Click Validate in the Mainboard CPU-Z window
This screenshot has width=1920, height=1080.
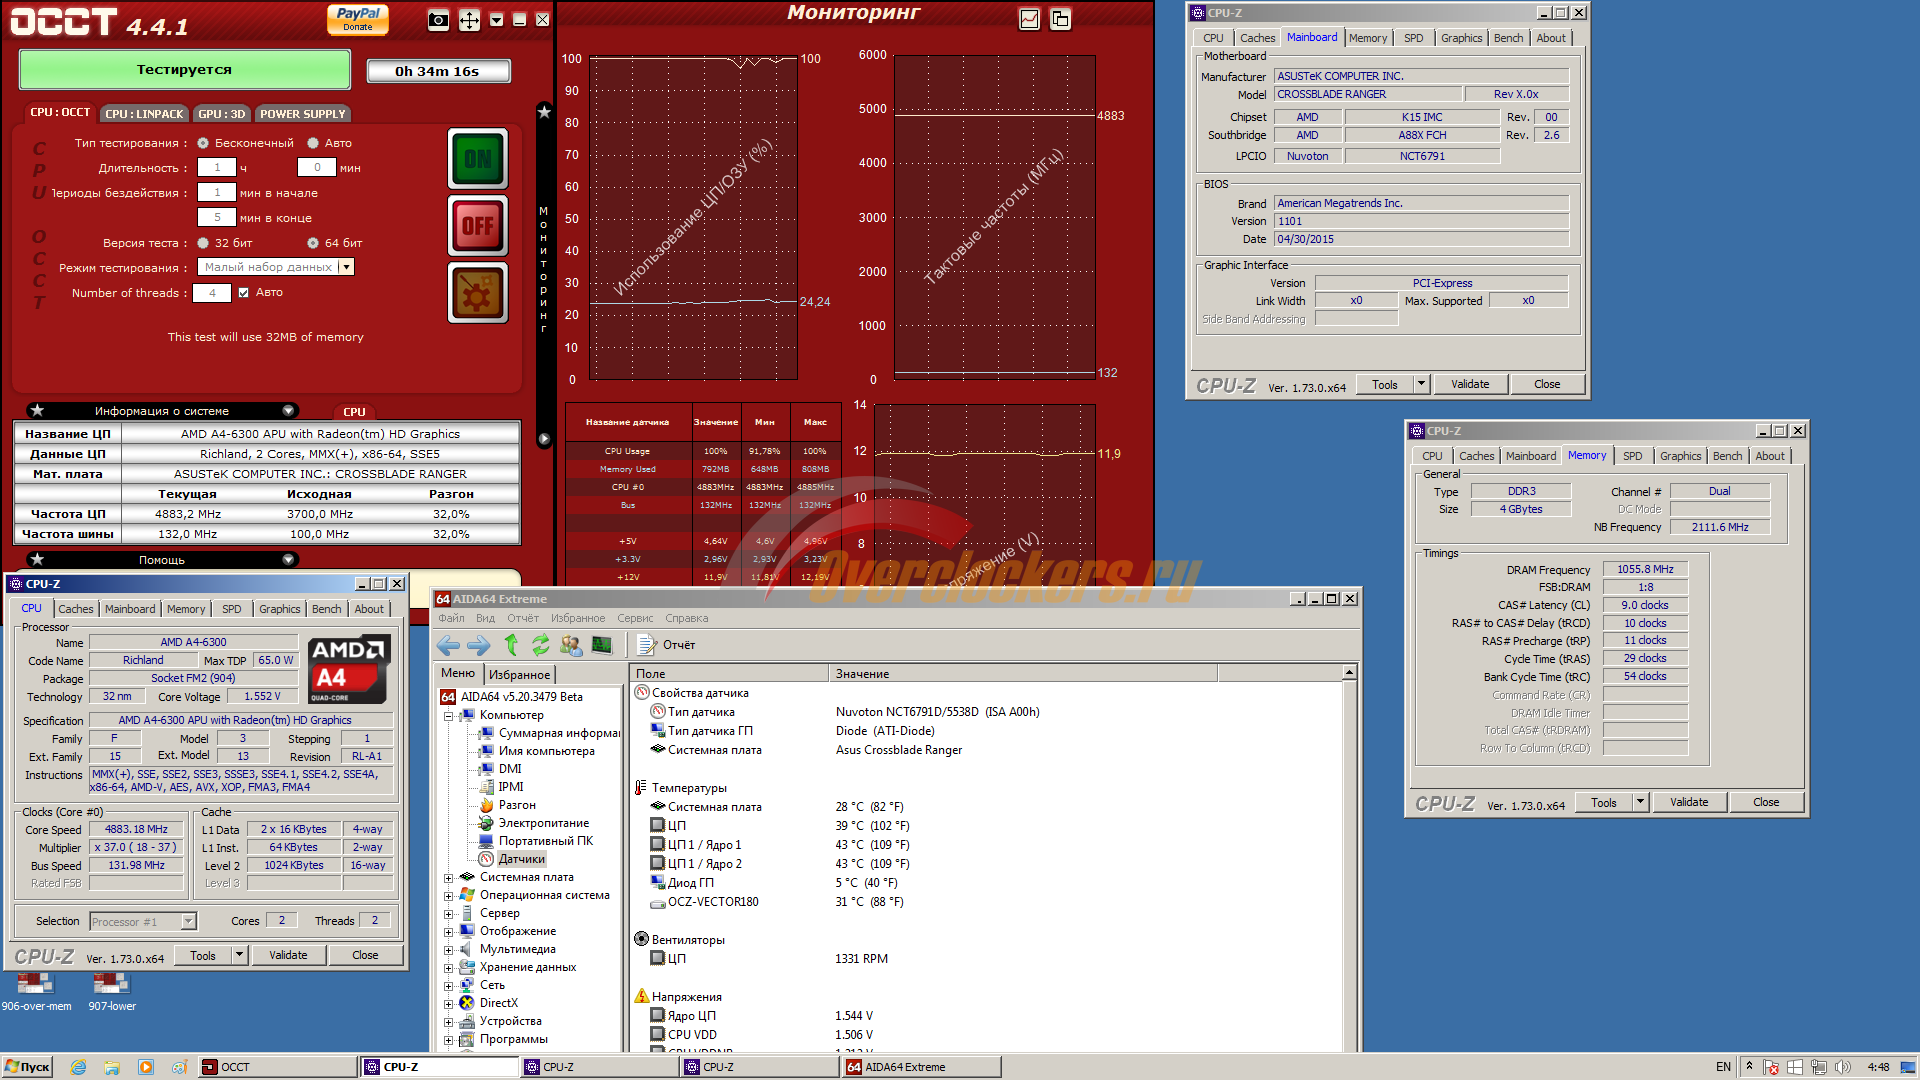1469,384
